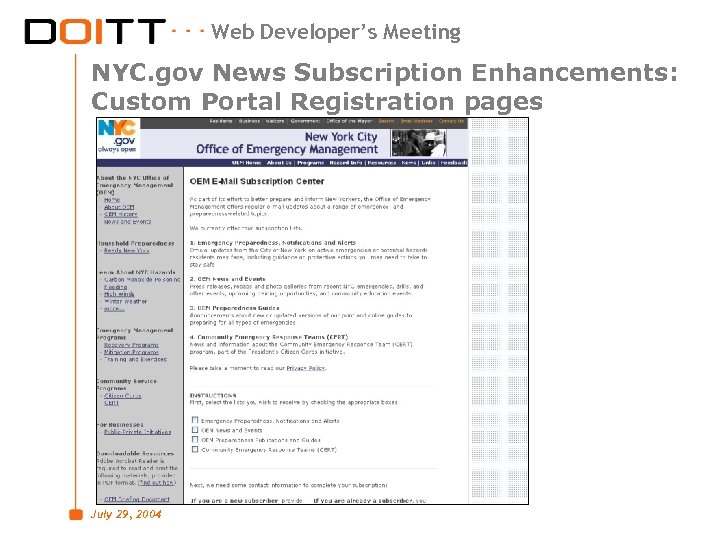Click Email Updates in top bar
This screenshot has height=540, width=720.
tap(416, 121)
